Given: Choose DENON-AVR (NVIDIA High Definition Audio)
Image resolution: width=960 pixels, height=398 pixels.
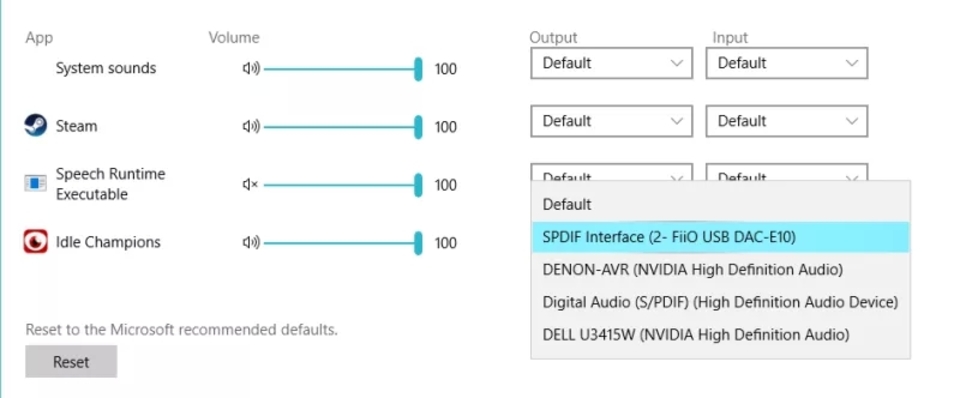Looking at the screenshot, I should pyautogui.click(x=721, y=269).
